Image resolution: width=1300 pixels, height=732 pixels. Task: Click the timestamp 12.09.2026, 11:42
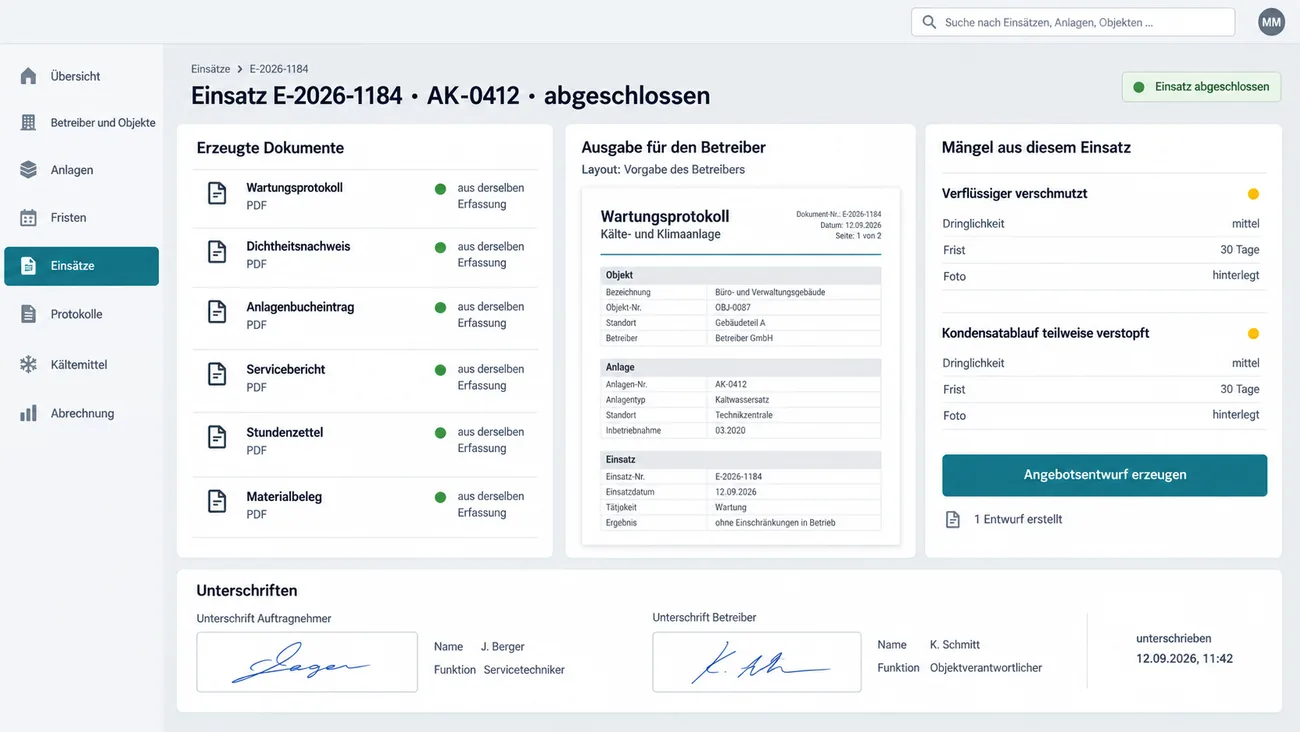pyautogui.click(x=1184, y=659)
